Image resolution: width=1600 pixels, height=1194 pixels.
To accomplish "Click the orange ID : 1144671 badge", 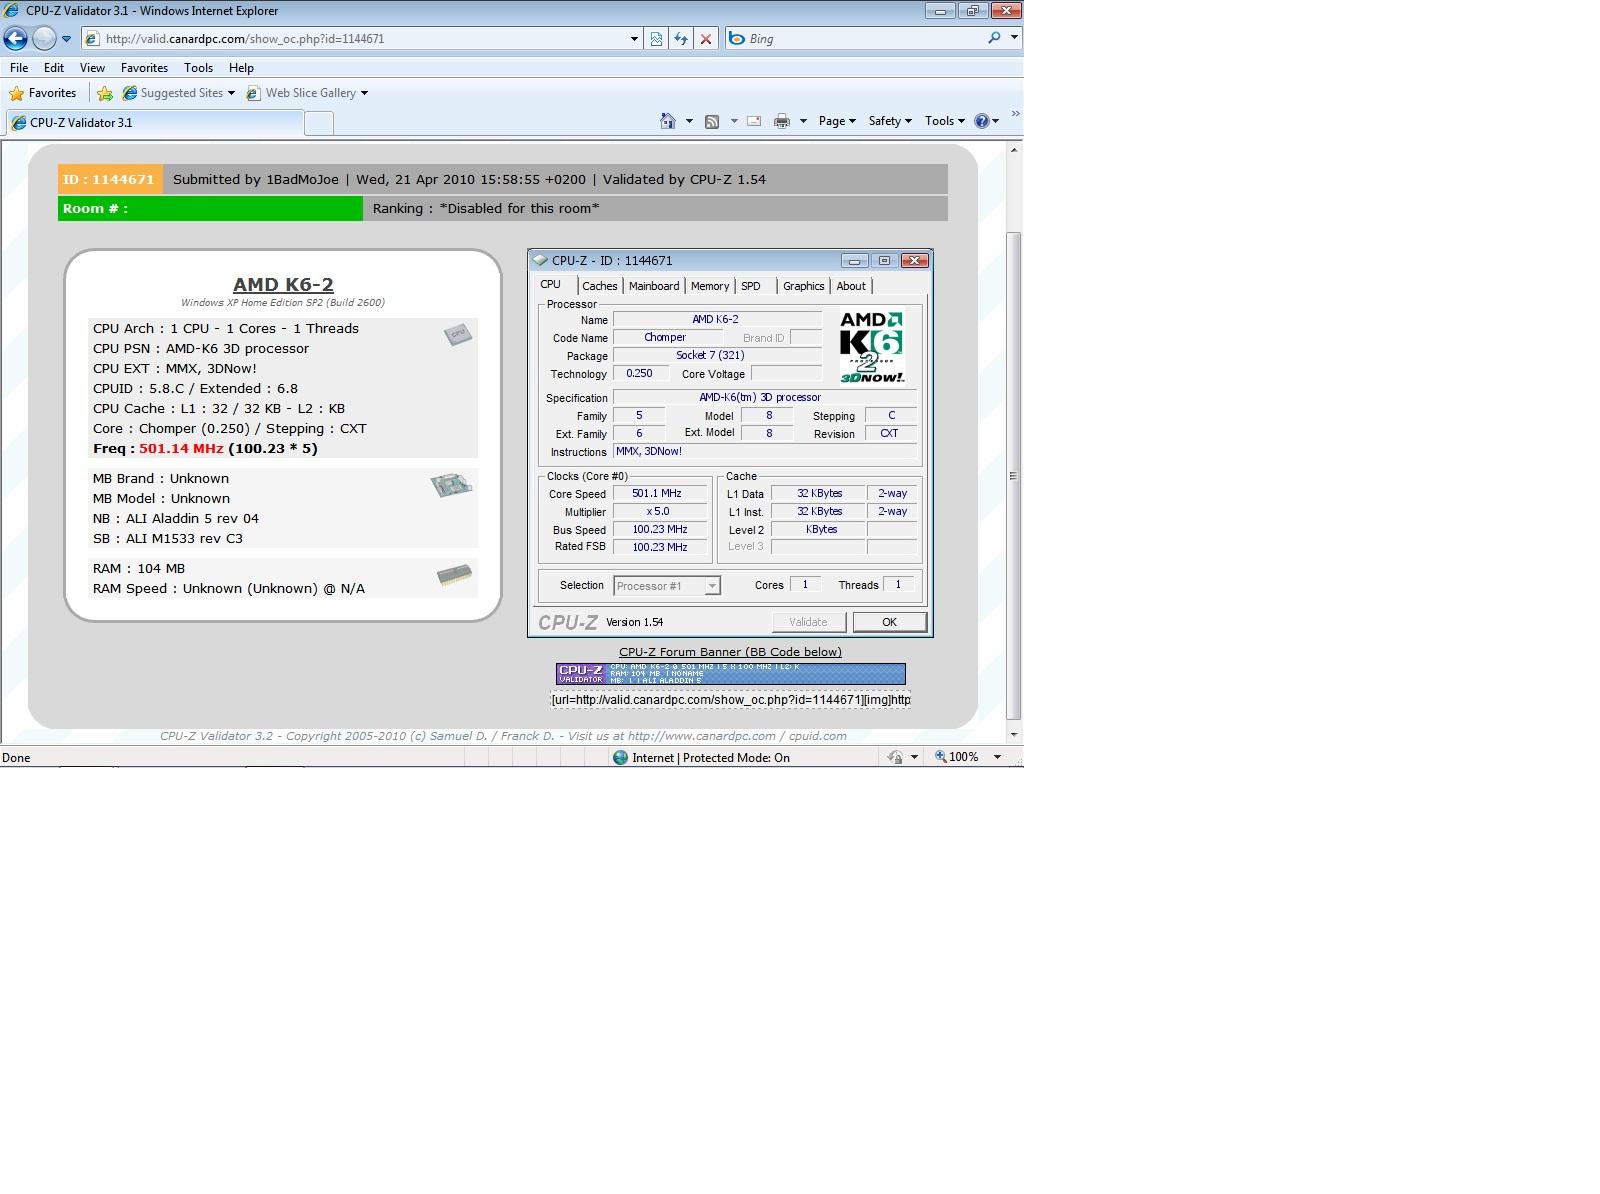I will coord(109,180).
